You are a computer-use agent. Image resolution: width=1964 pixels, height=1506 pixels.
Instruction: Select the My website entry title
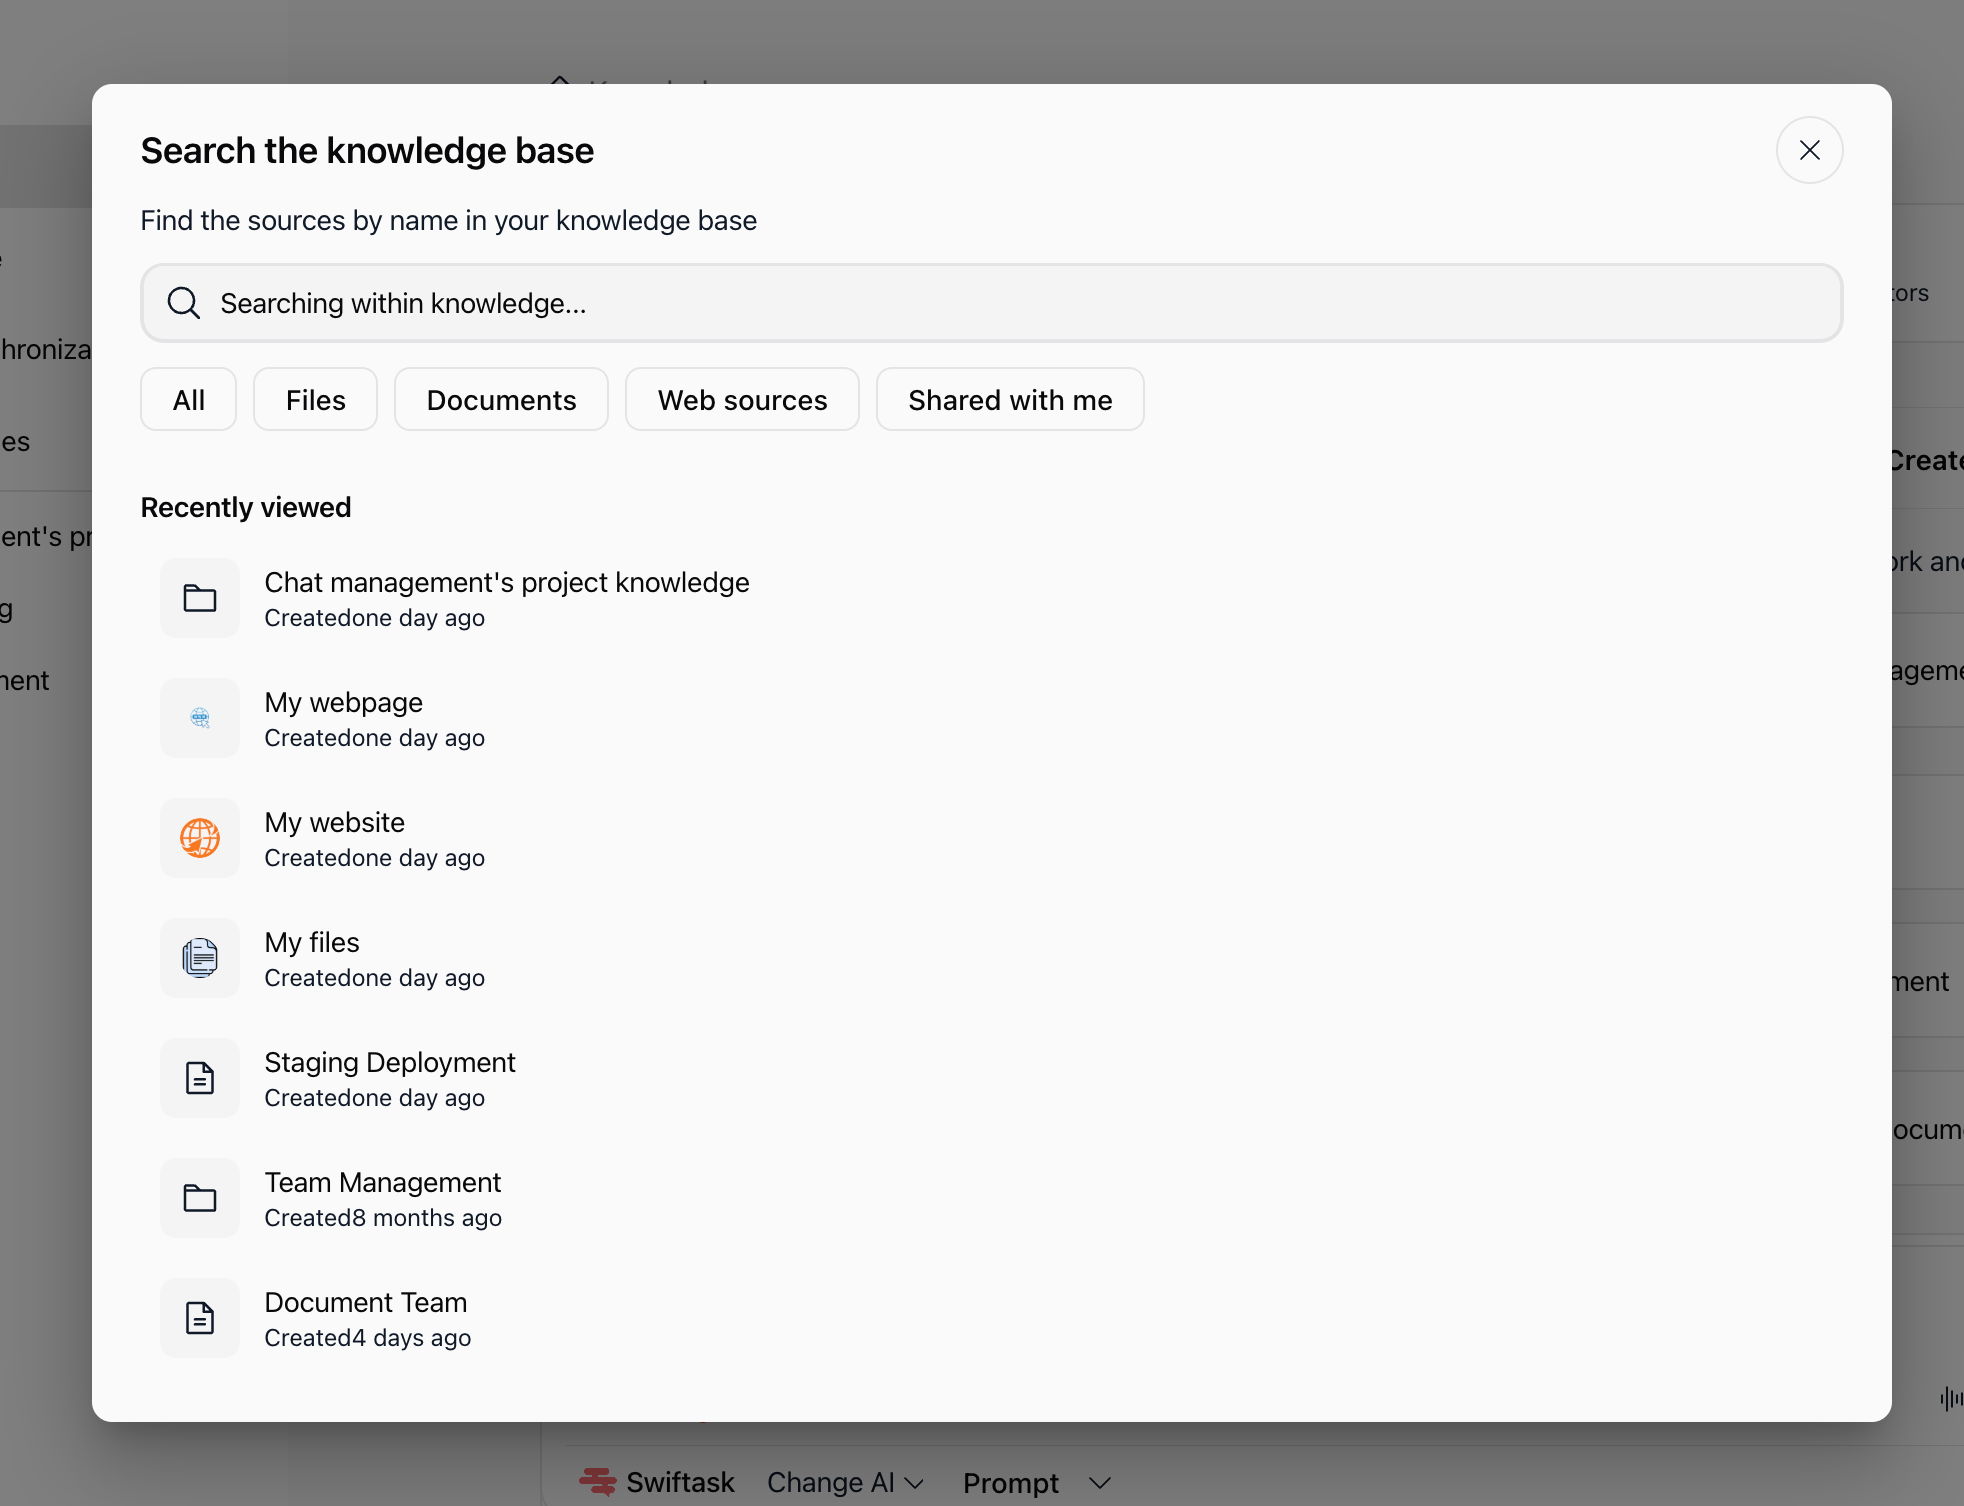334,822
